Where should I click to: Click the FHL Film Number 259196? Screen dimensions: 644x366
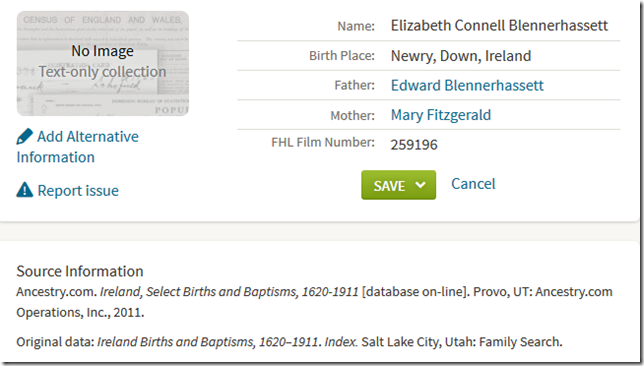(414, 145)
